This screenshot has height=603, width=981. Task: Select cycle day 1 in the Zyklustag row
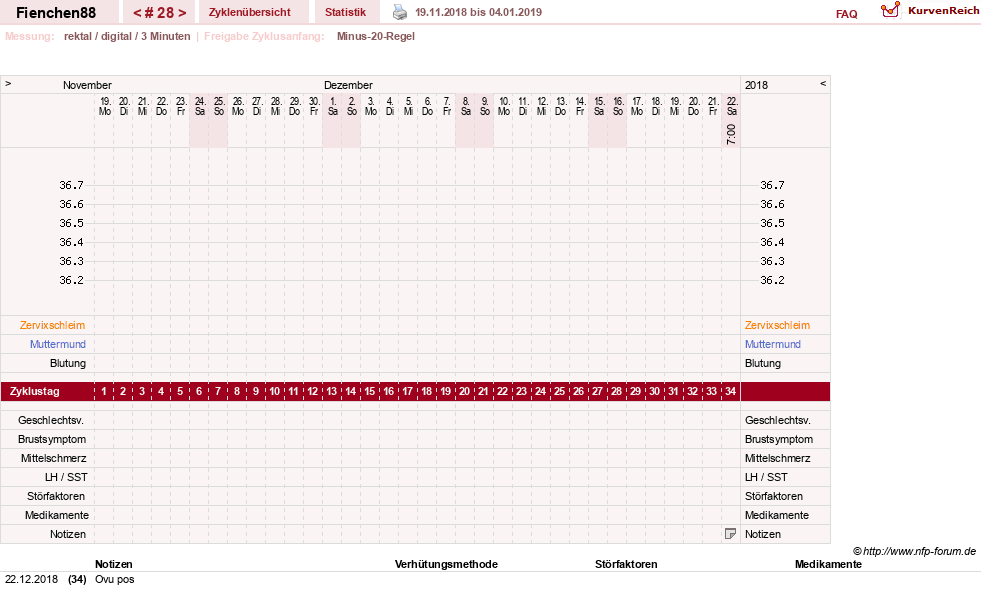point(104,392)
